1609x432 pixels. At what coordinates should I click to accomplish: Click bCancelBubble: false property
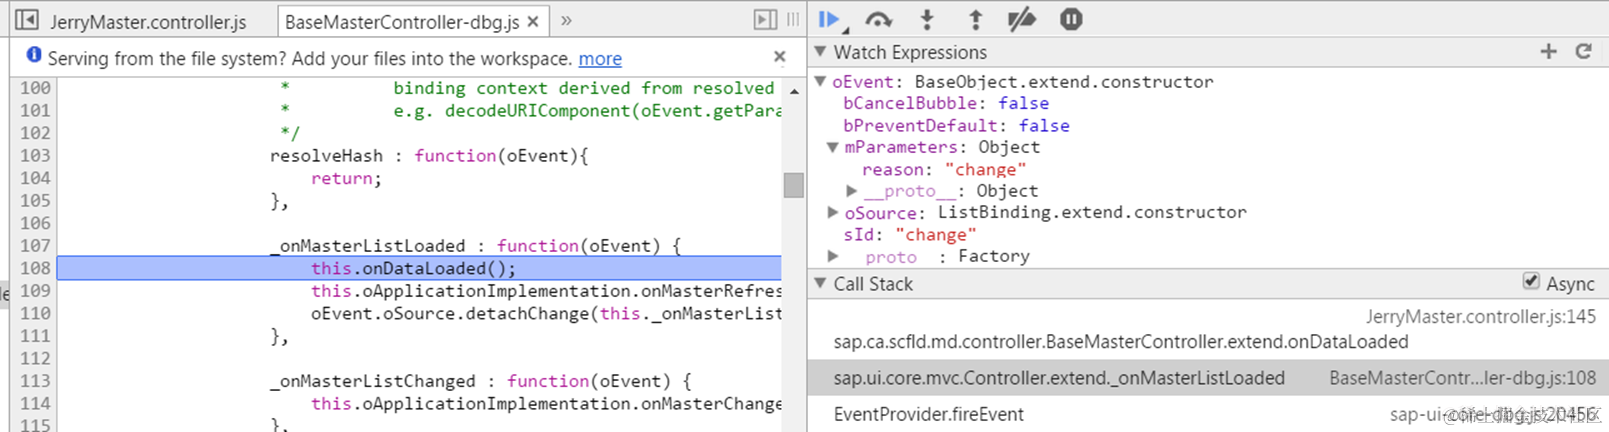pos(946,103)
